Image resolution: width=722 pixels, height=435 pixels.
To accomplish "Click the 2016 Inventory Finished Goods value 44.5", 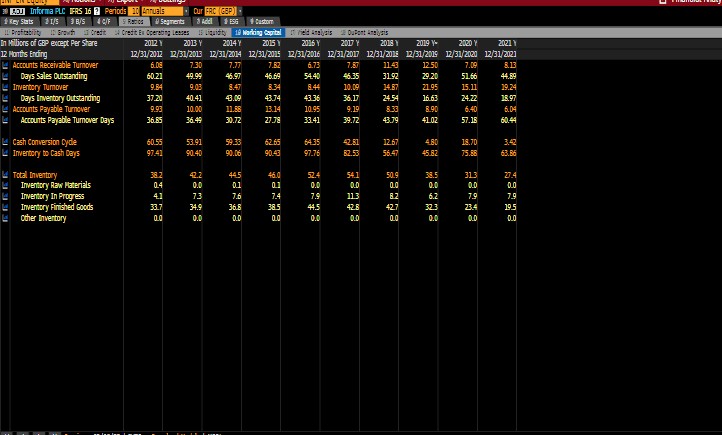I will click(x=314, y=208).
